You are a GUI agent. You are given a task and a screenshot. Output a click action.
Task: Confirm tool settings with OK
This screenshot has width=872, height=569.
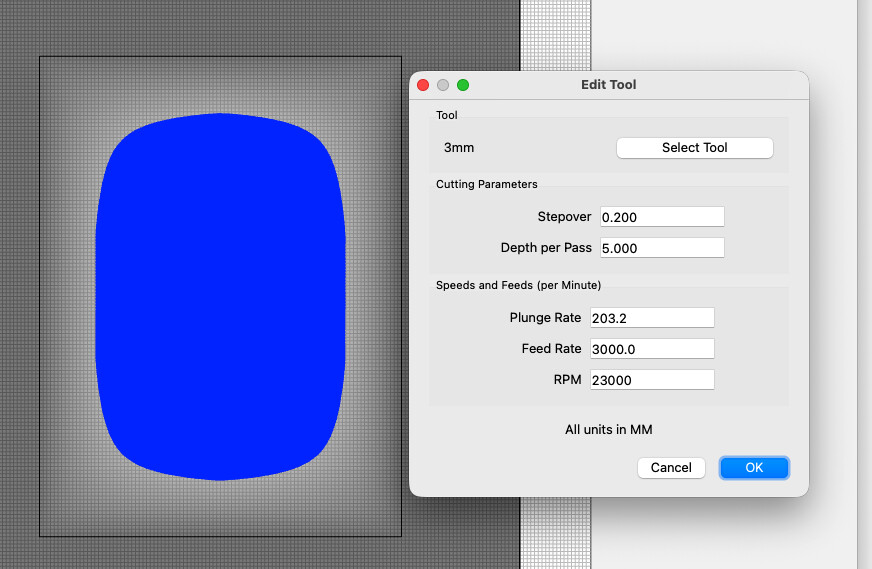point(754,468)
